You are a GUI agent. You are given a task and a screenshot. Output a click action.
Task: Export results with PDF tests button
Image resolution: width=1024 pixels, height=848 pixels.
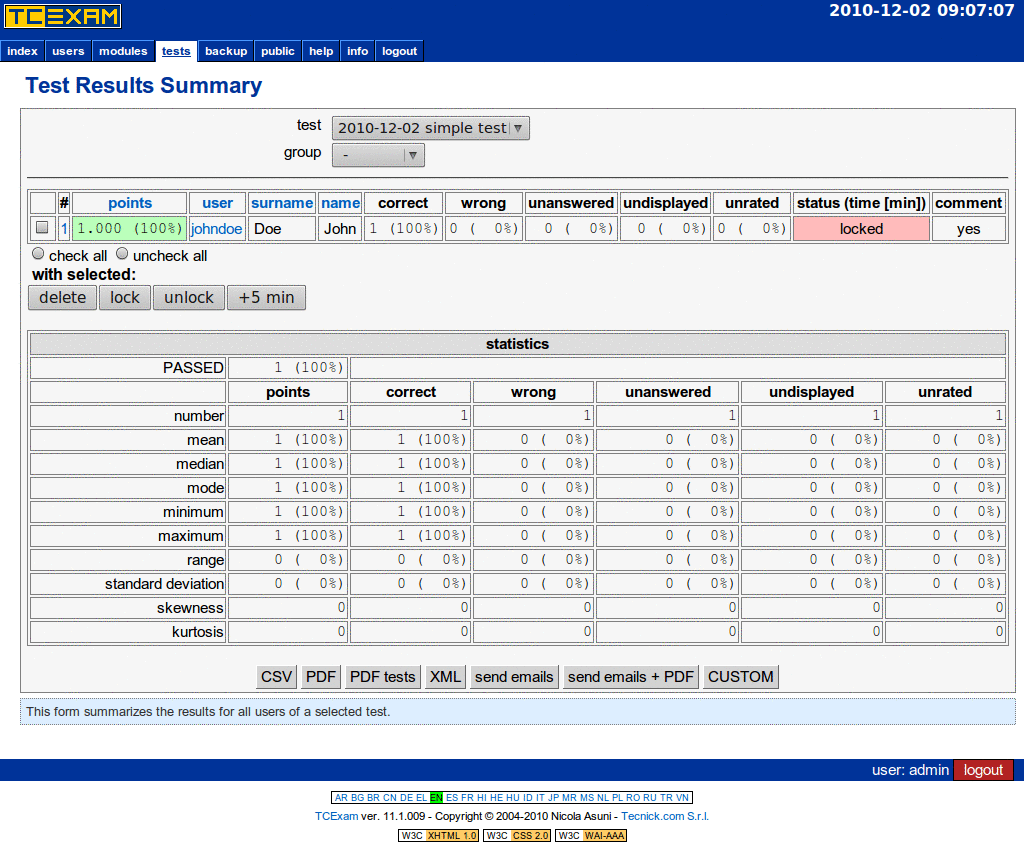pyautogui.click(x=383, y=677)
